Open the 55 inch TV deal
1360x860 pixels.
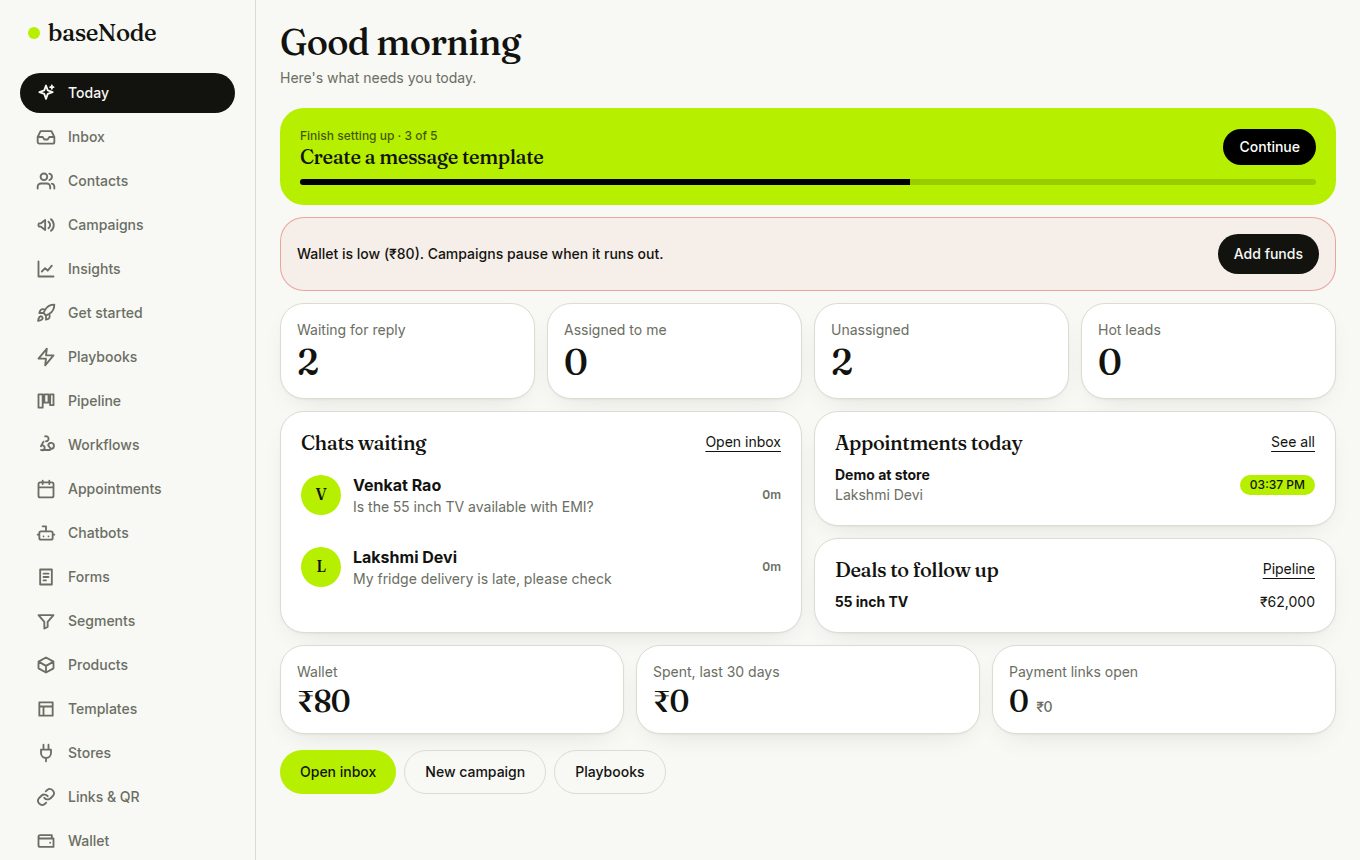[1075, 602]
